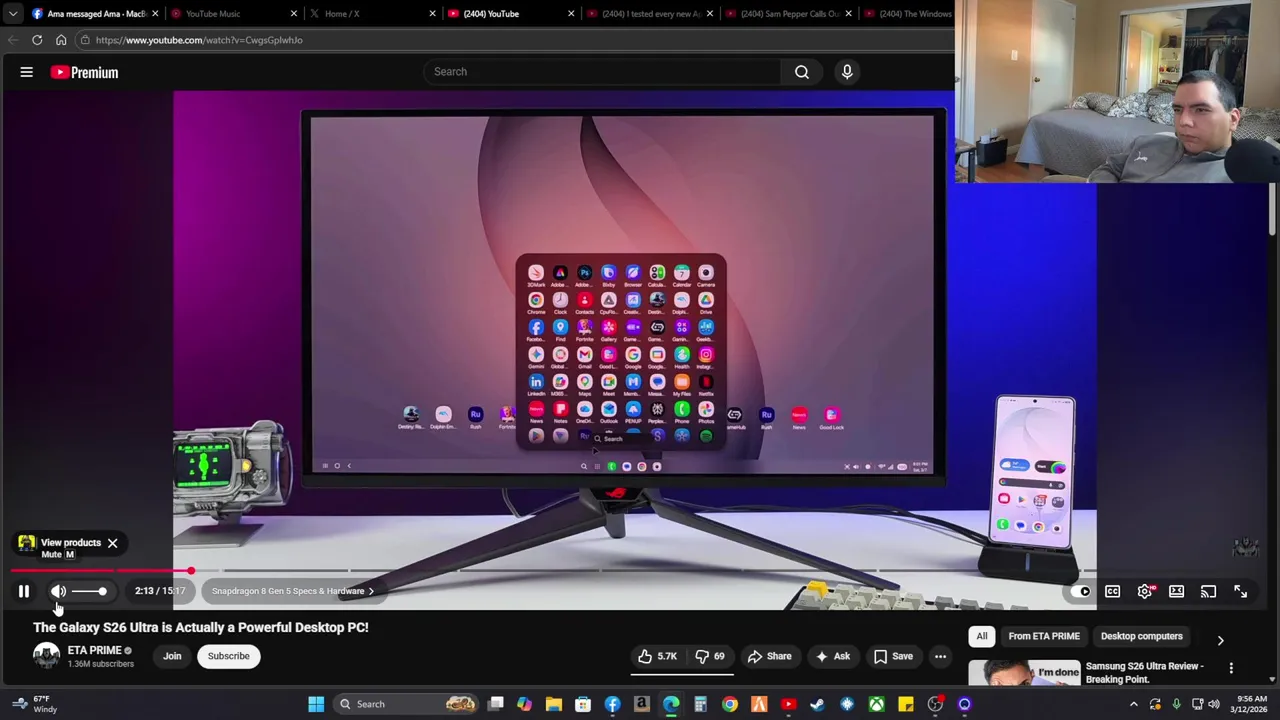Screen dimensions: 1280x720
Task: Open the browser tab list dropdown
Action: pyautogui.click(x=12, y=14)
